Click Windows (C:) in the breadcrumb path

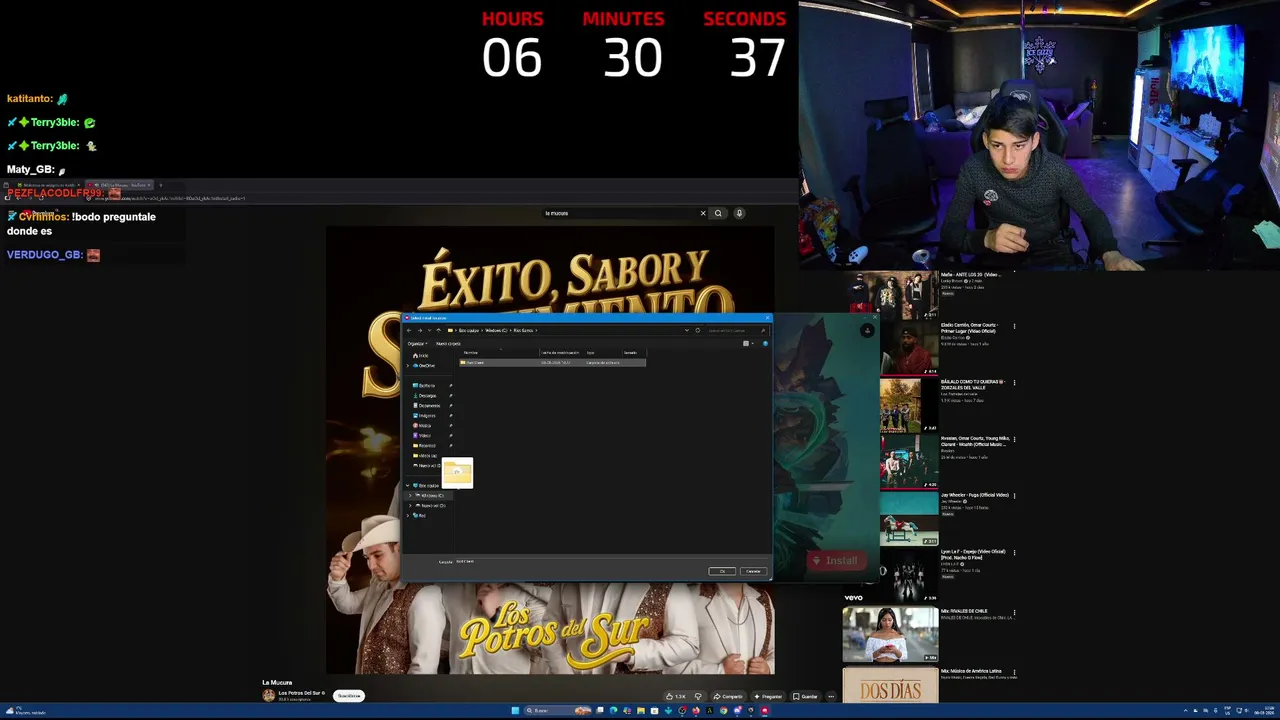[496, 330]
